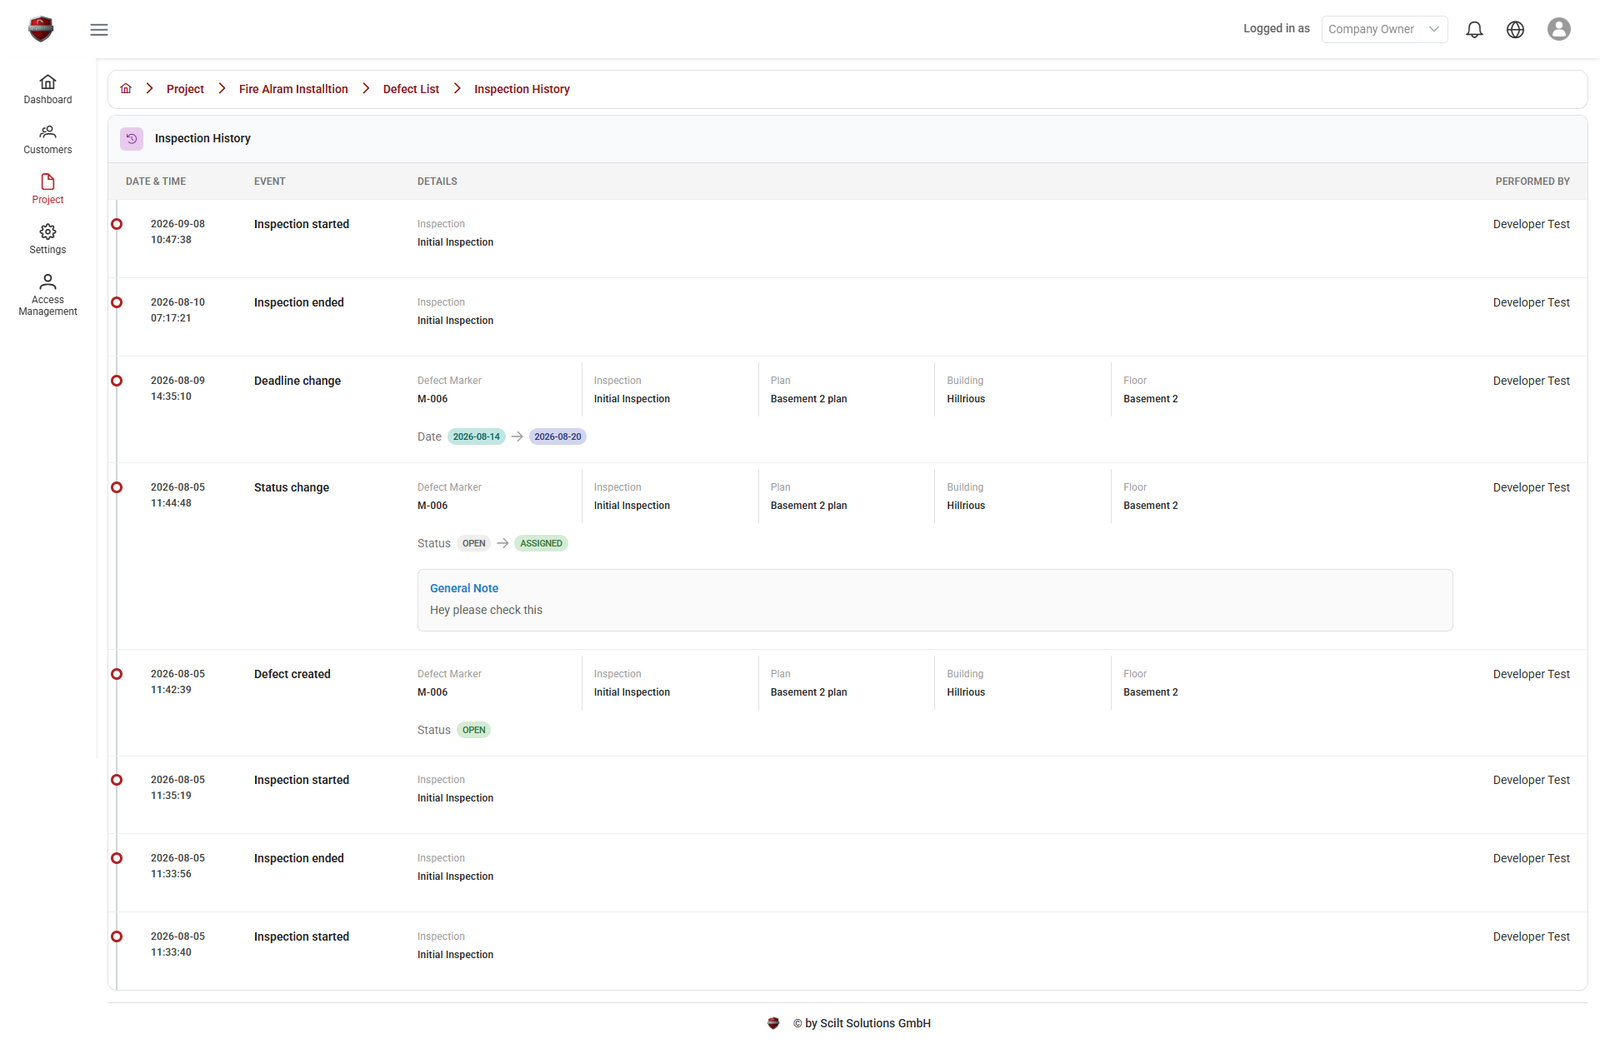Click timeline marker for Status change event
This screenshot has height=1043, width=1600.
coord(117,488)
